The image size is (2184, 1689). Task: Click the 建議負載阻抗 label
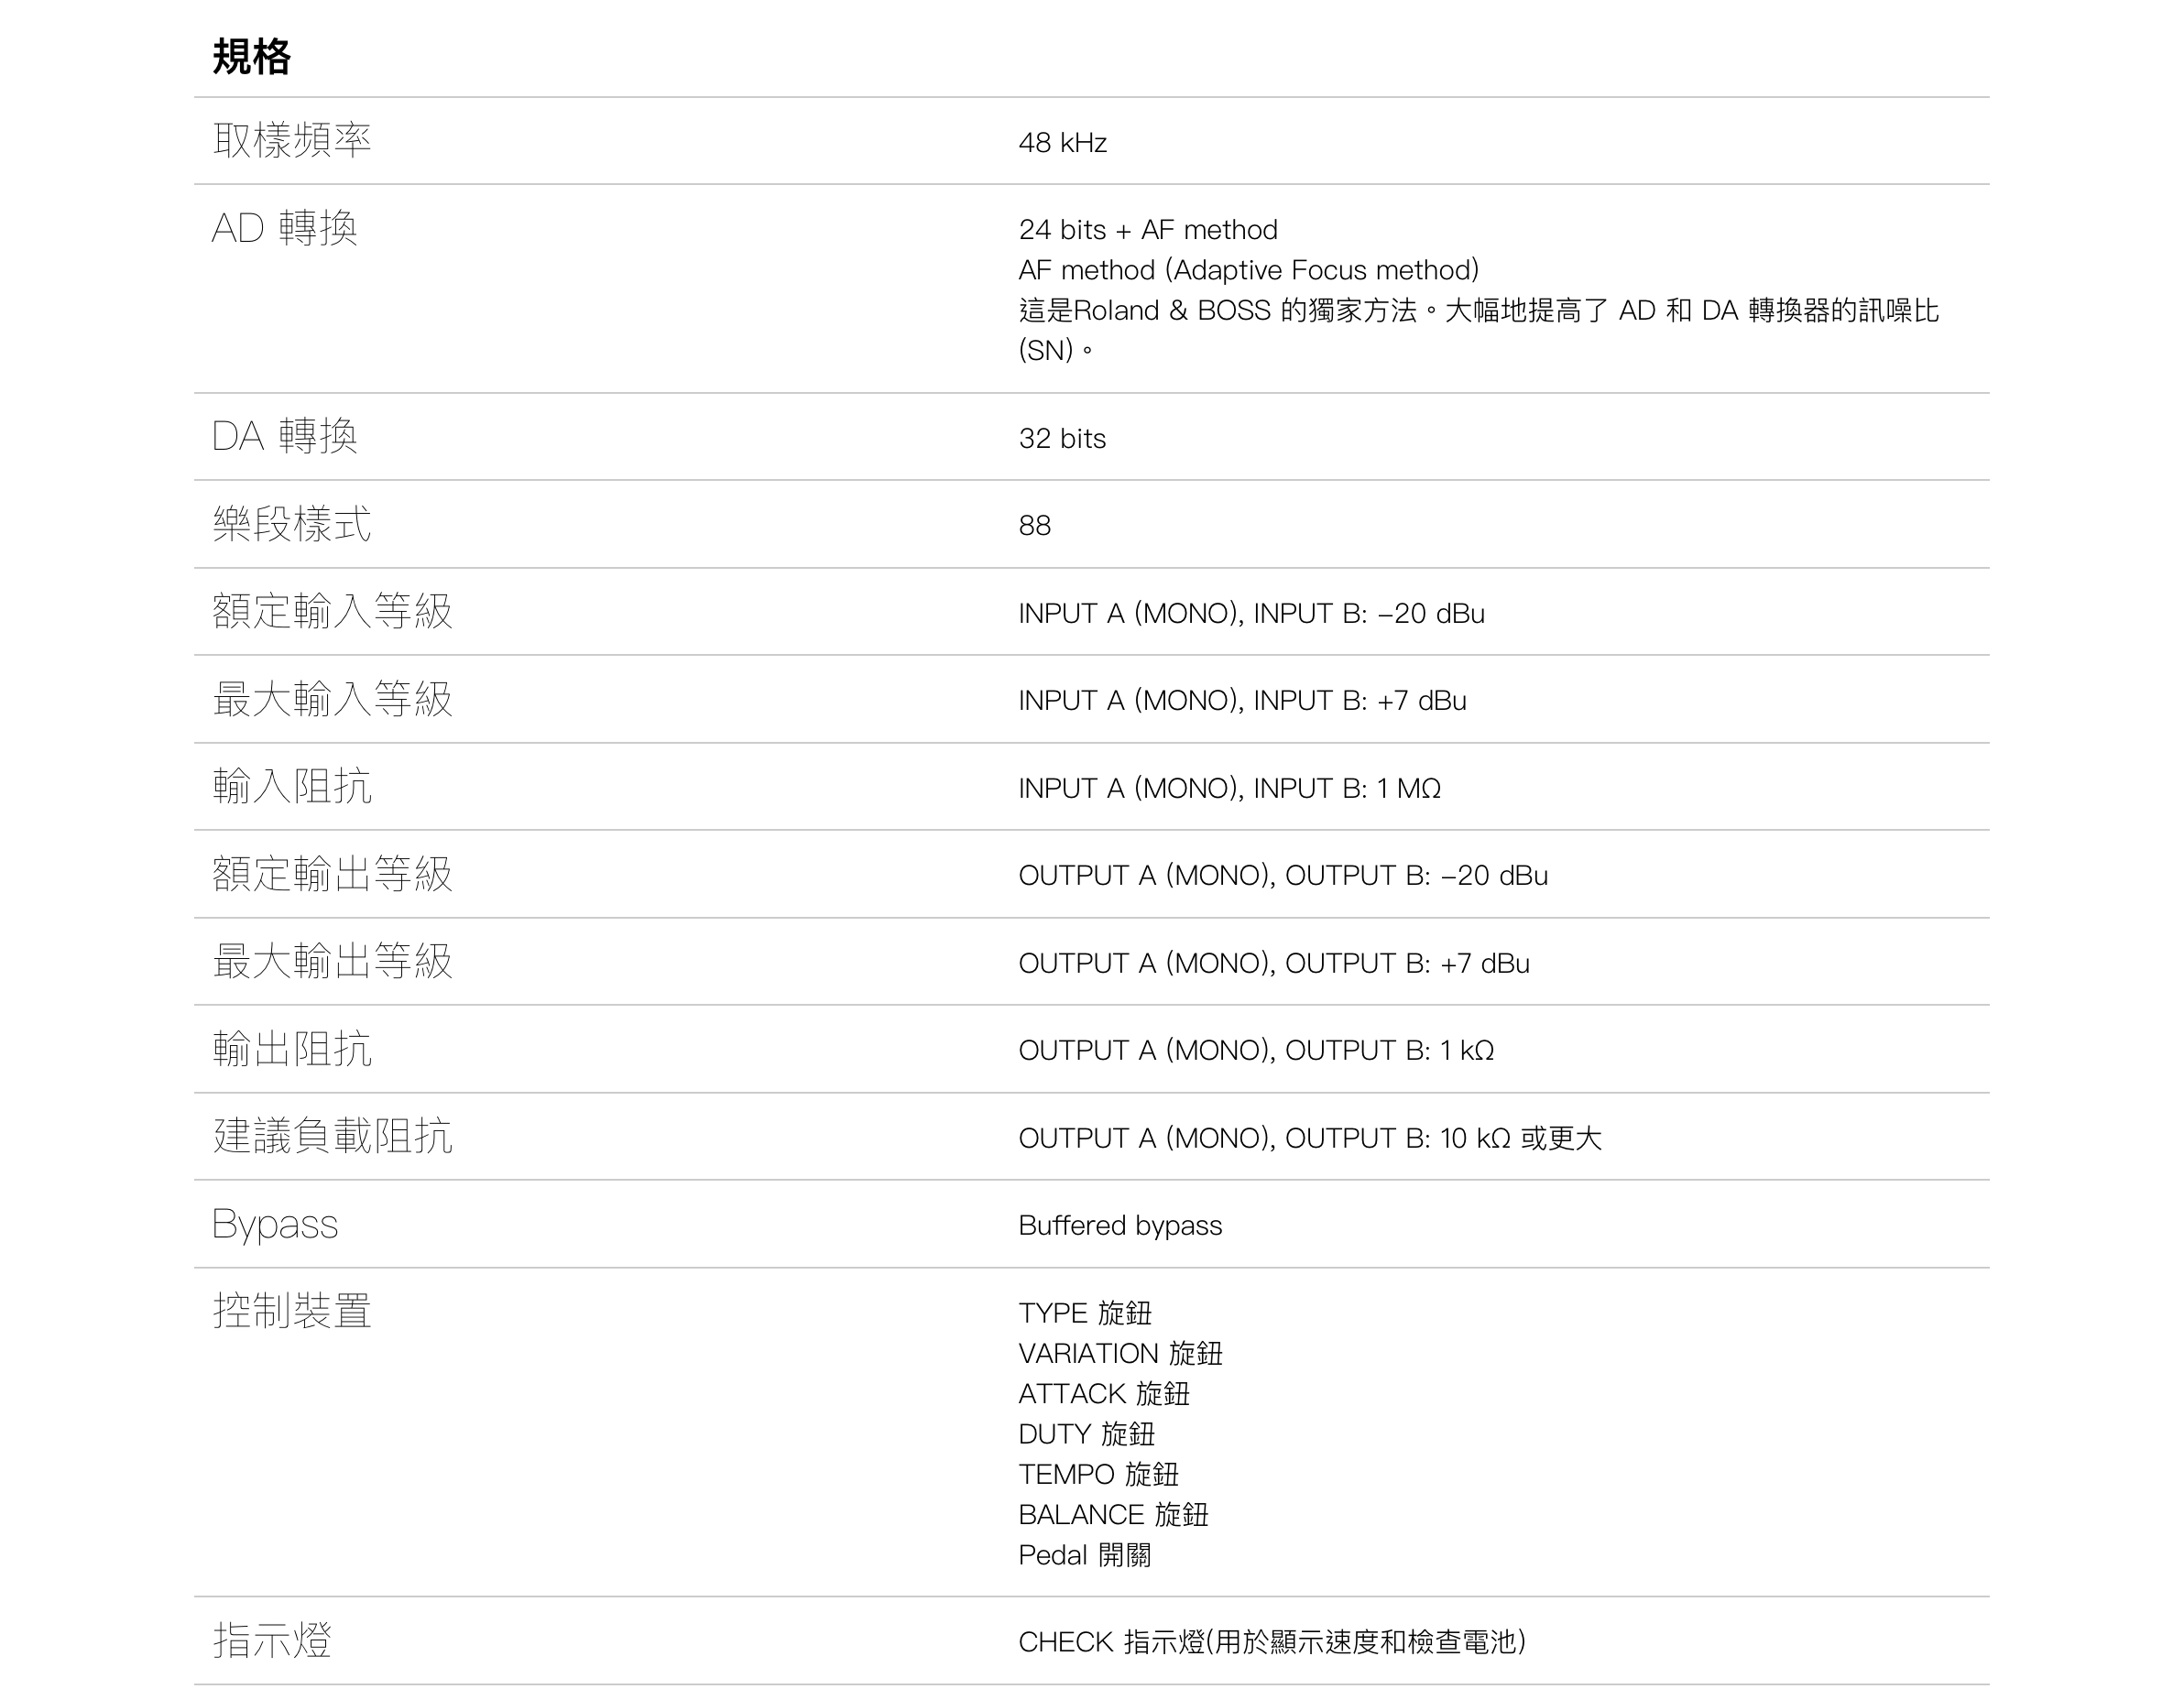click(332, 1136)
